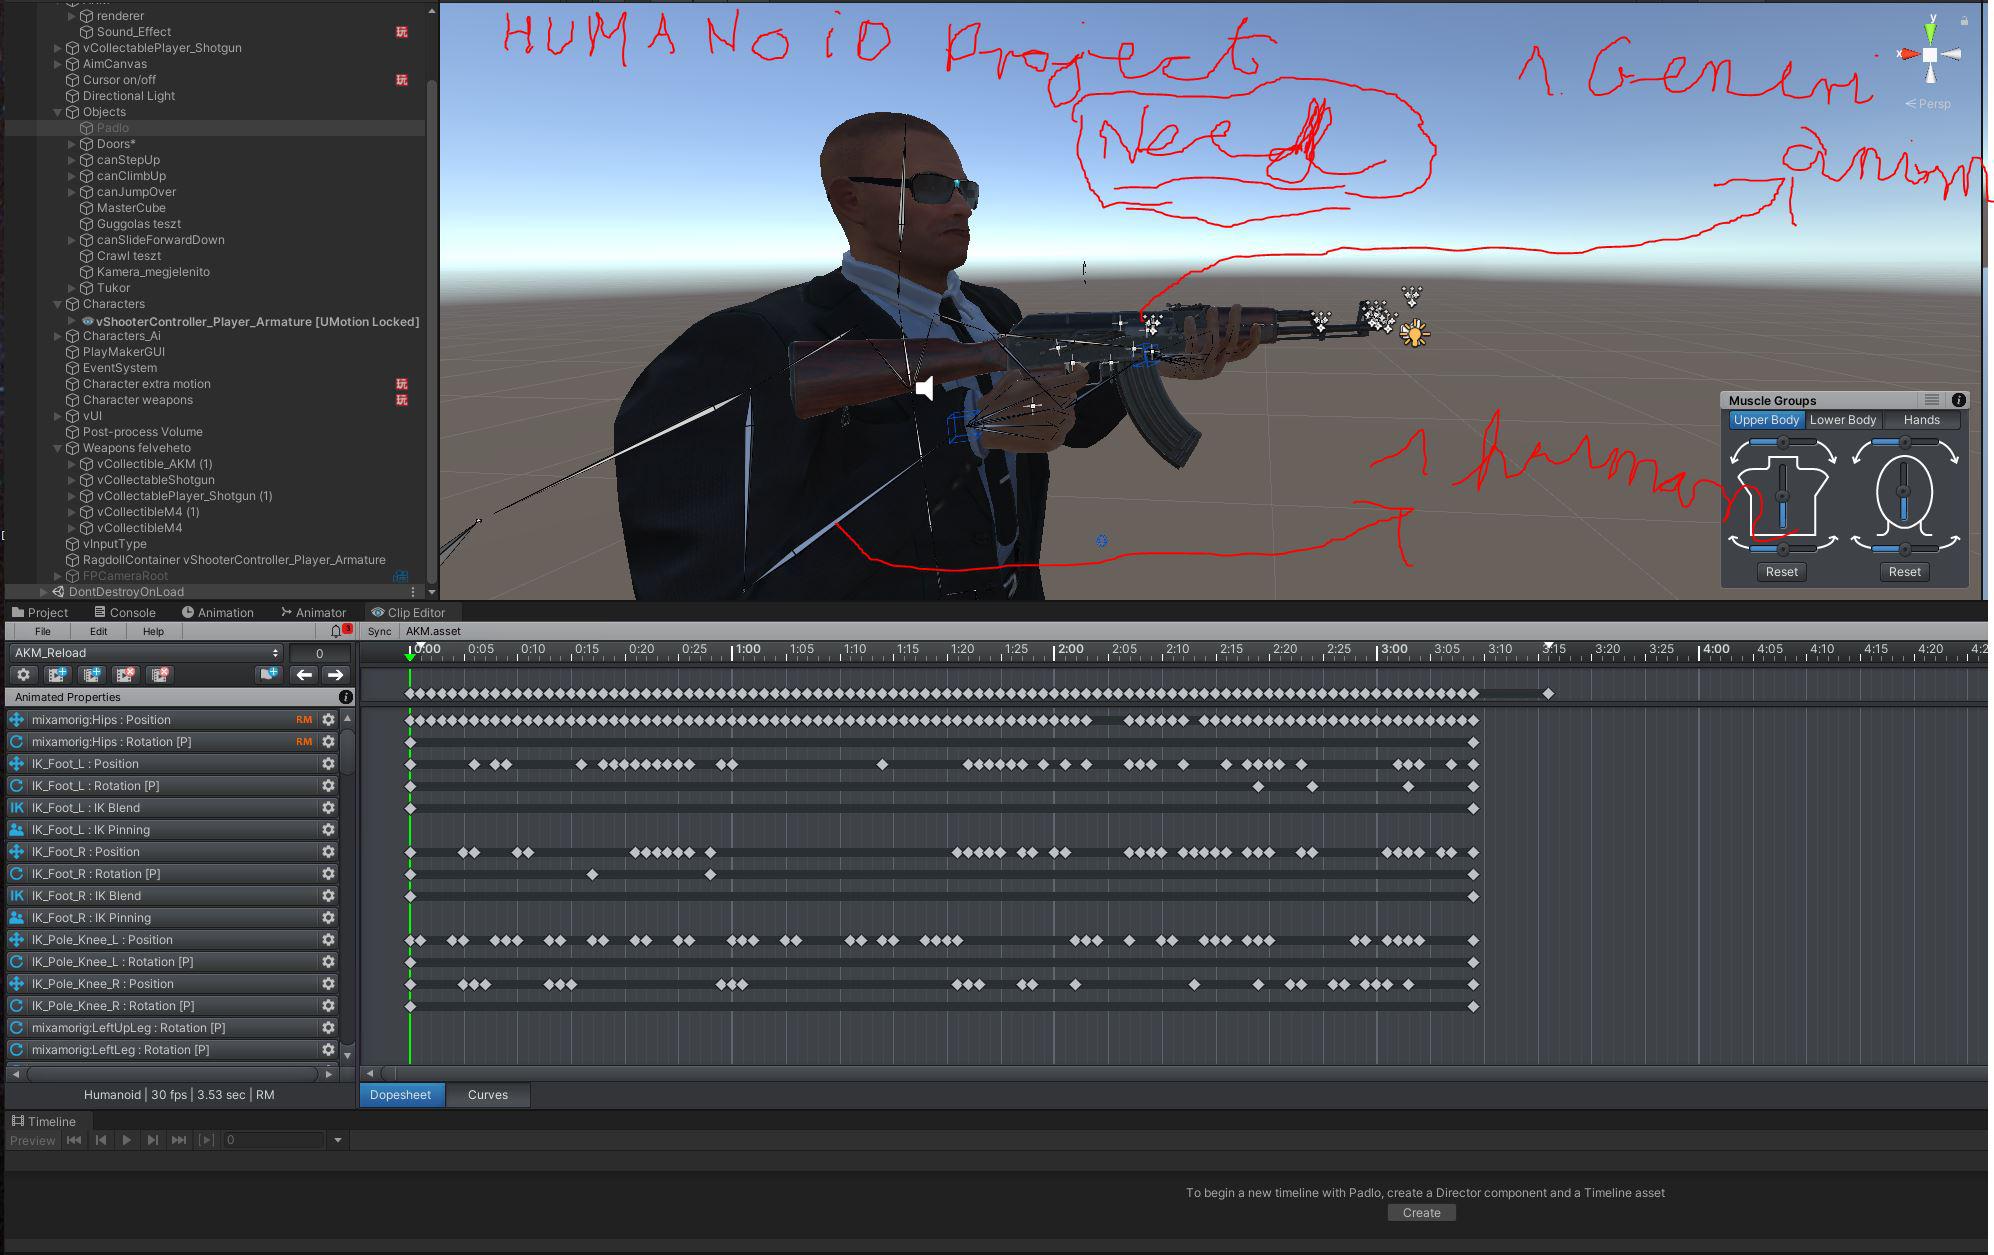Viewport: 1994px width, 1255px height.
Task: Open the AKM_Reload clip dropdown
Action: (x=145, y=653)
